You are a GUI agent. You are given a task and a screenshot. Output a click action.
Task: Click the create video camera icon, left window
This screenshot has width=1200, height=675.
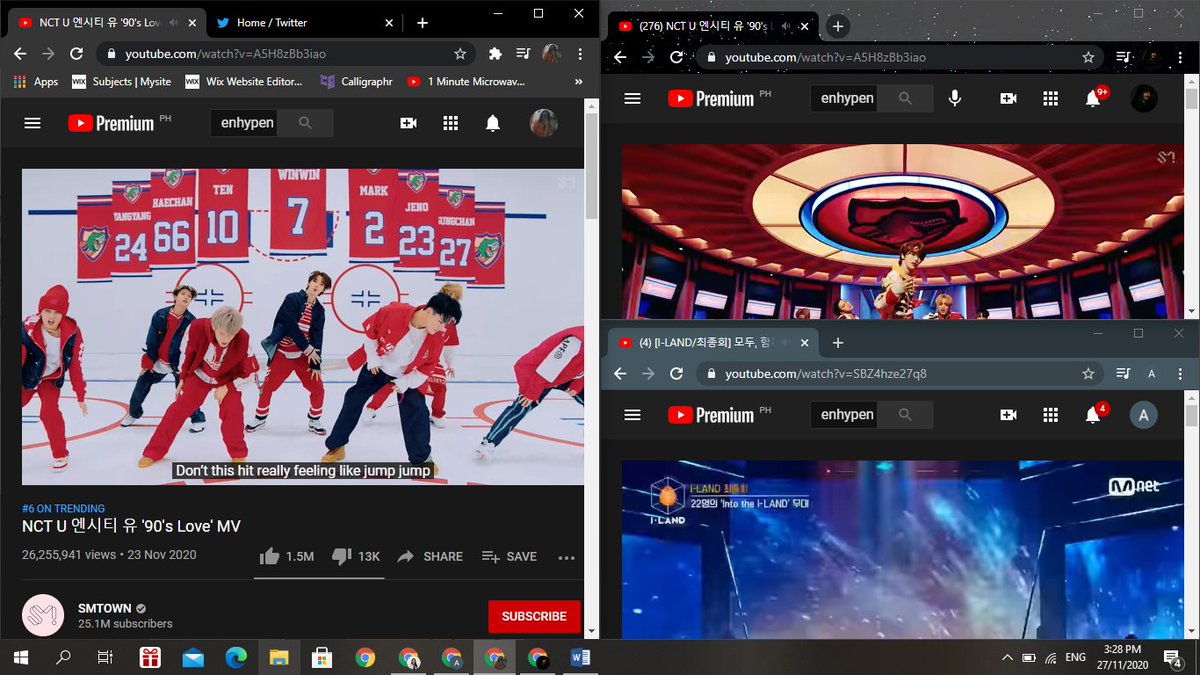tap(408, 123)
